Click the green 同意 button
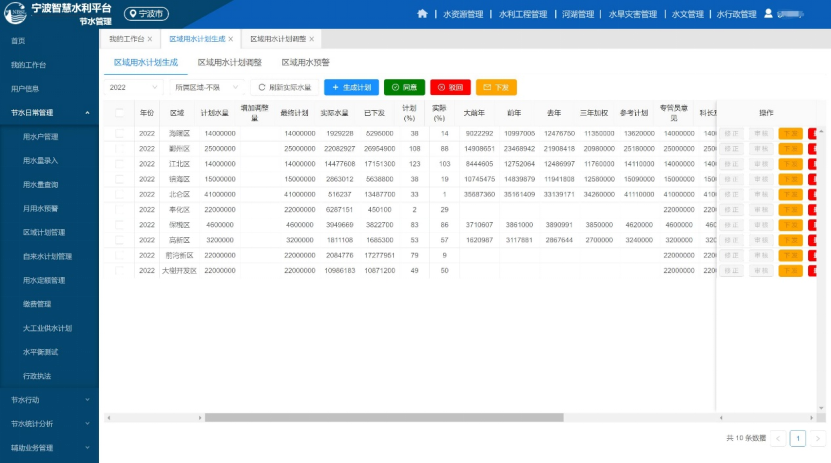This screenshot has height=463, width=831. coord(404,87)
